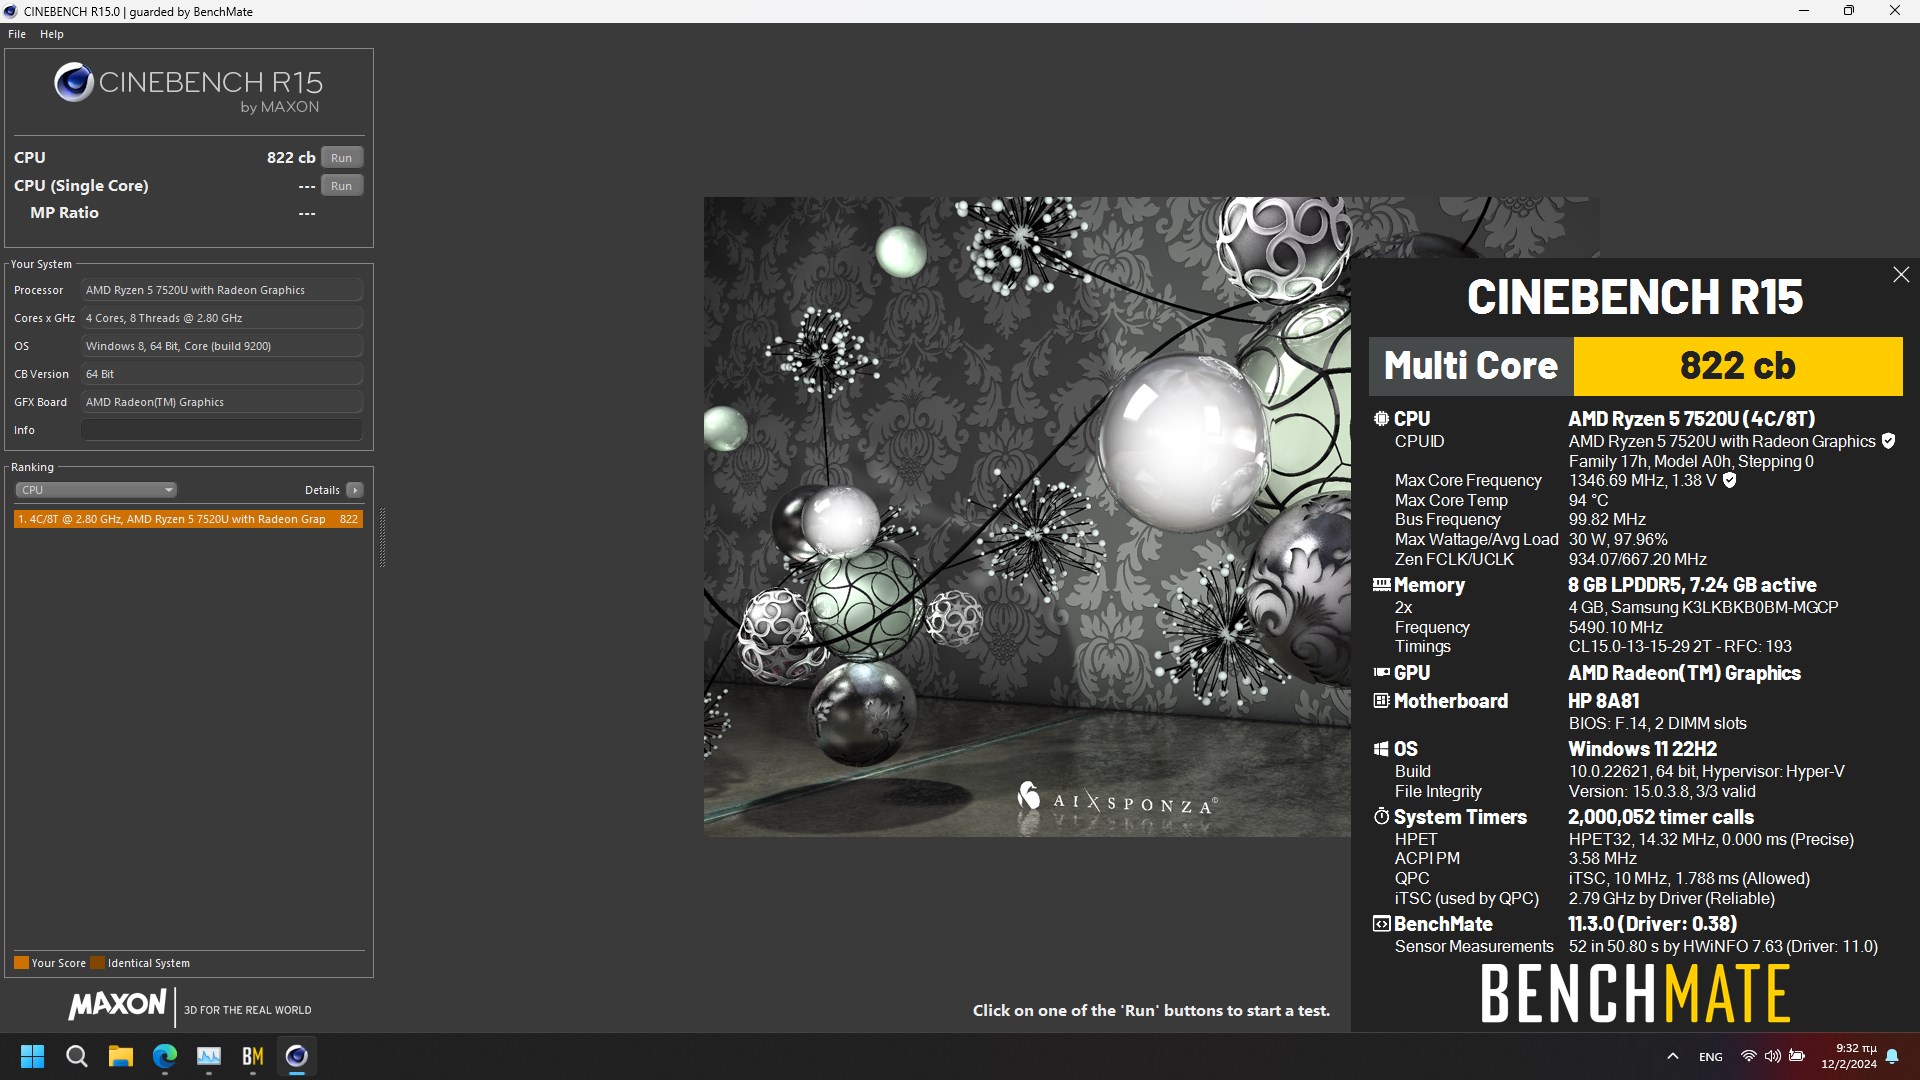Click the panel splitter grip handle
Image resolution: width=1920 pixels, height=1080 pixels.
(x=382, y=537)
